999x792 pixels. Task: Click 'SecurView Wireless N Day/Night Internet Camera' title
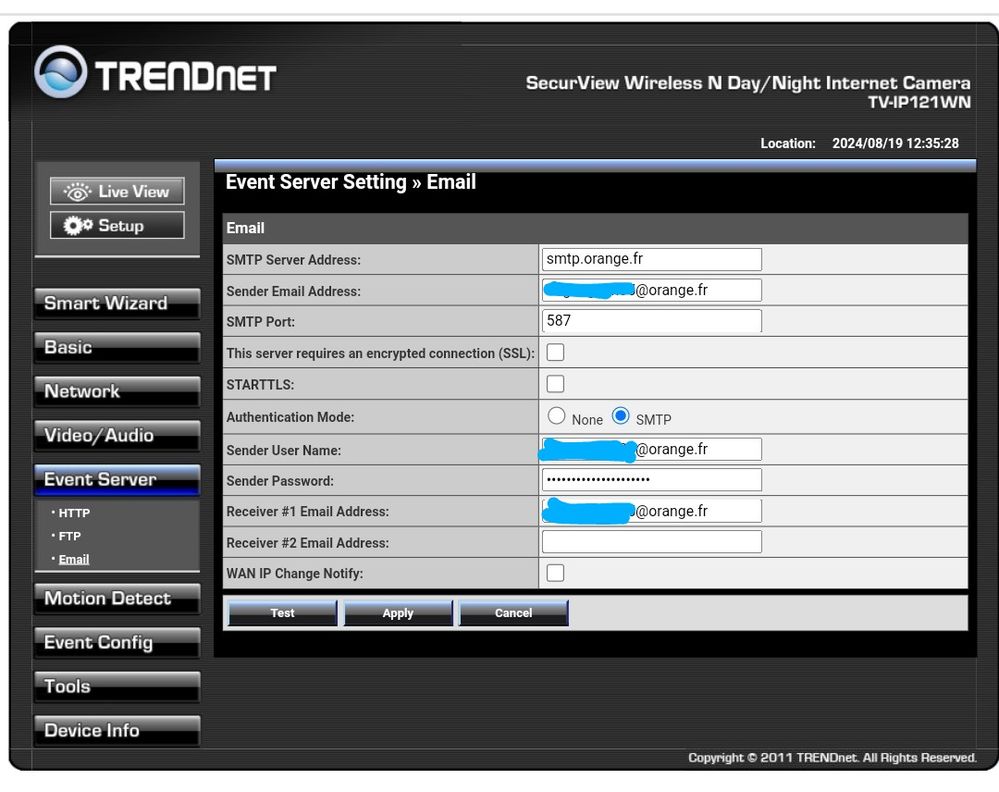click(x=748, y=83)
